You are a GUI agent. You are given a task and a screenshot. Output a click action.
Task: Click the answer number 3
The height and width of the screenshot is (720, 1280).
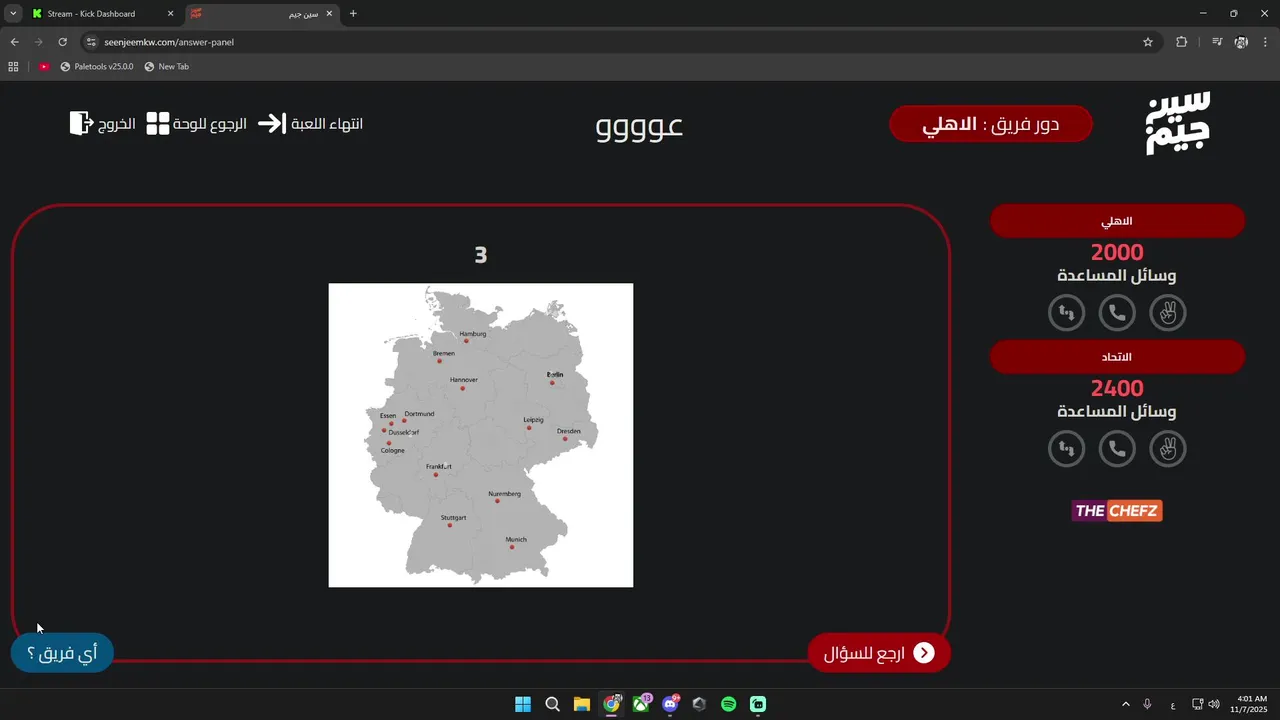point(481,255)
